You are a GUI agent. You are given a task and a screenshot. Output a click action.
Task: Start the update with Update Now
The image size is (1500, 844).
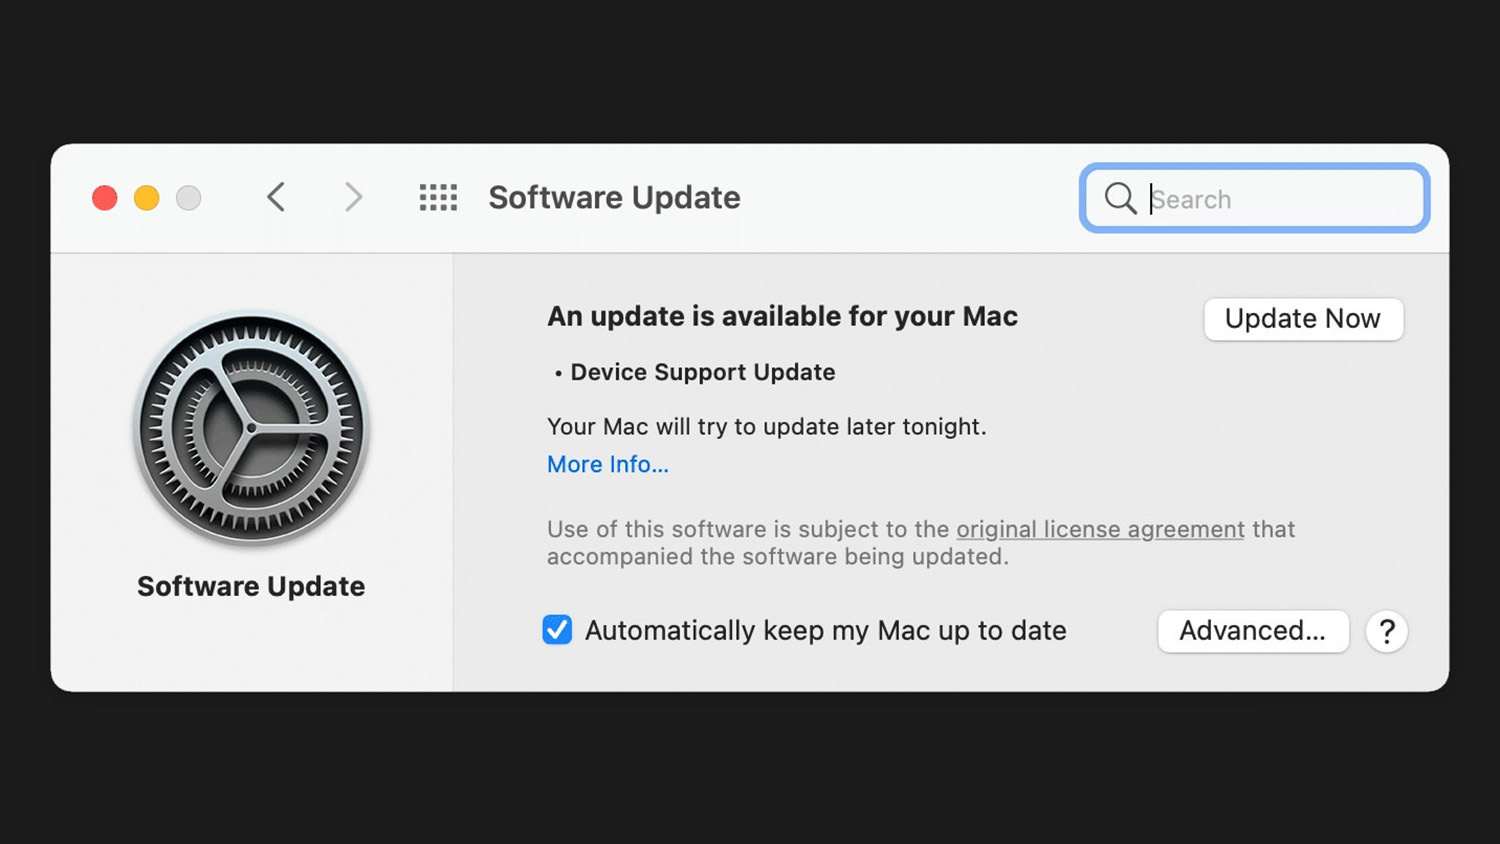click(1303, 319)
